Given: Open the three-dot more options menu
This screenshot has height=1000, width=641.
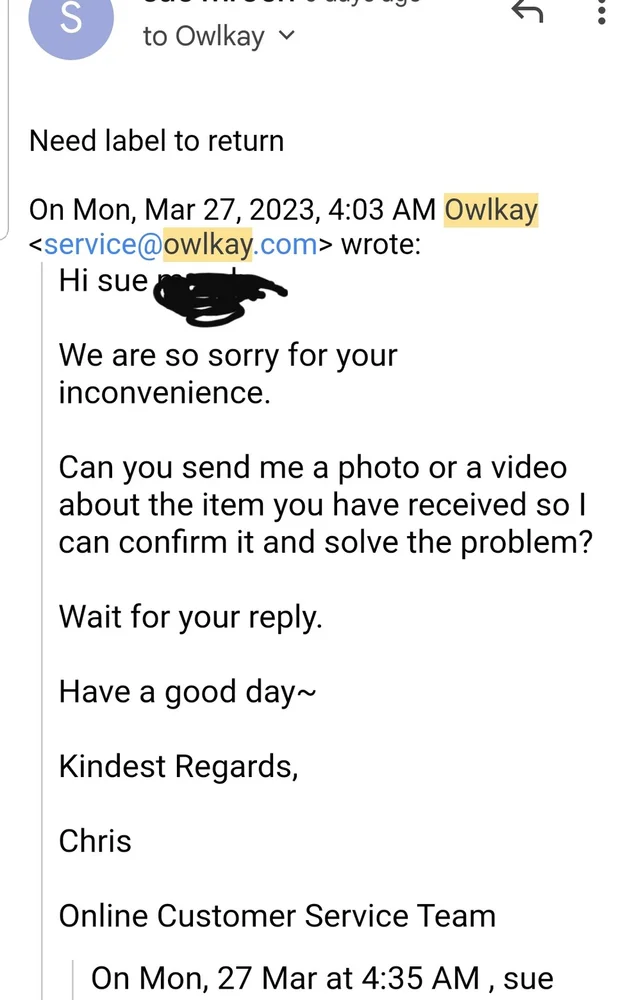Looking at the screenshot, I should 600,12.
